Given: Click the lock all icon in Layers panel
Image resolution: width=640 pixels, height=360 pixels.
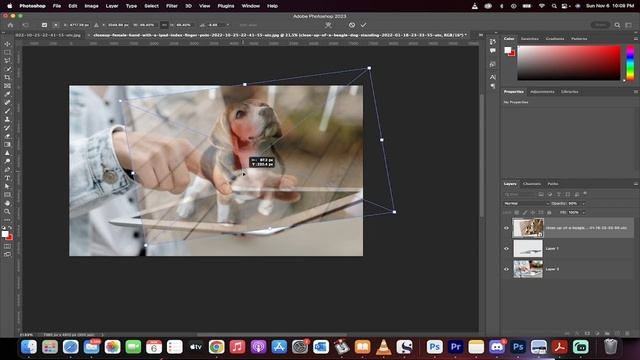Looking at the screenshot, I should tap(549, 213).
